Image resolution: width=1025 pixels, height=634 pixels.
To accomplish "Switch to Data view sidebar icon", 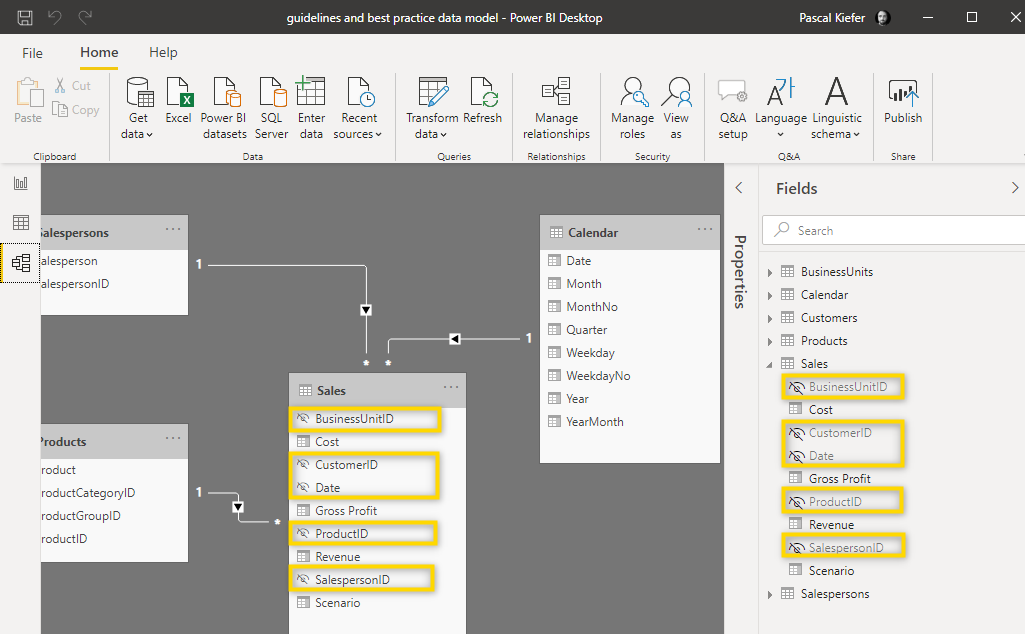I will point(21,222).
